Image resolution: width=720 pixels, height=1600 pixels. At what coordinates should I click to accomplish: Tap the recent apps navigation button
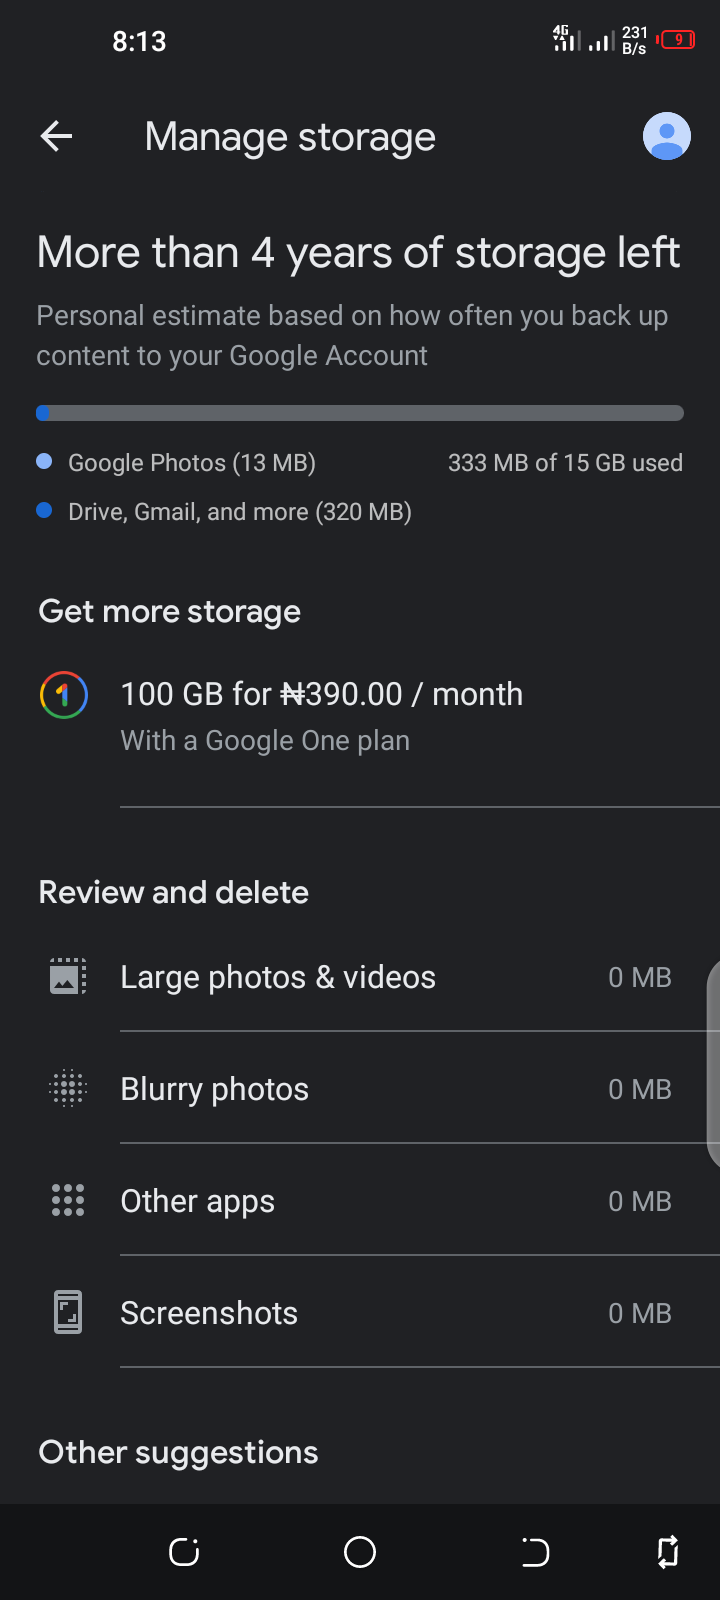tap(184, 1552)
